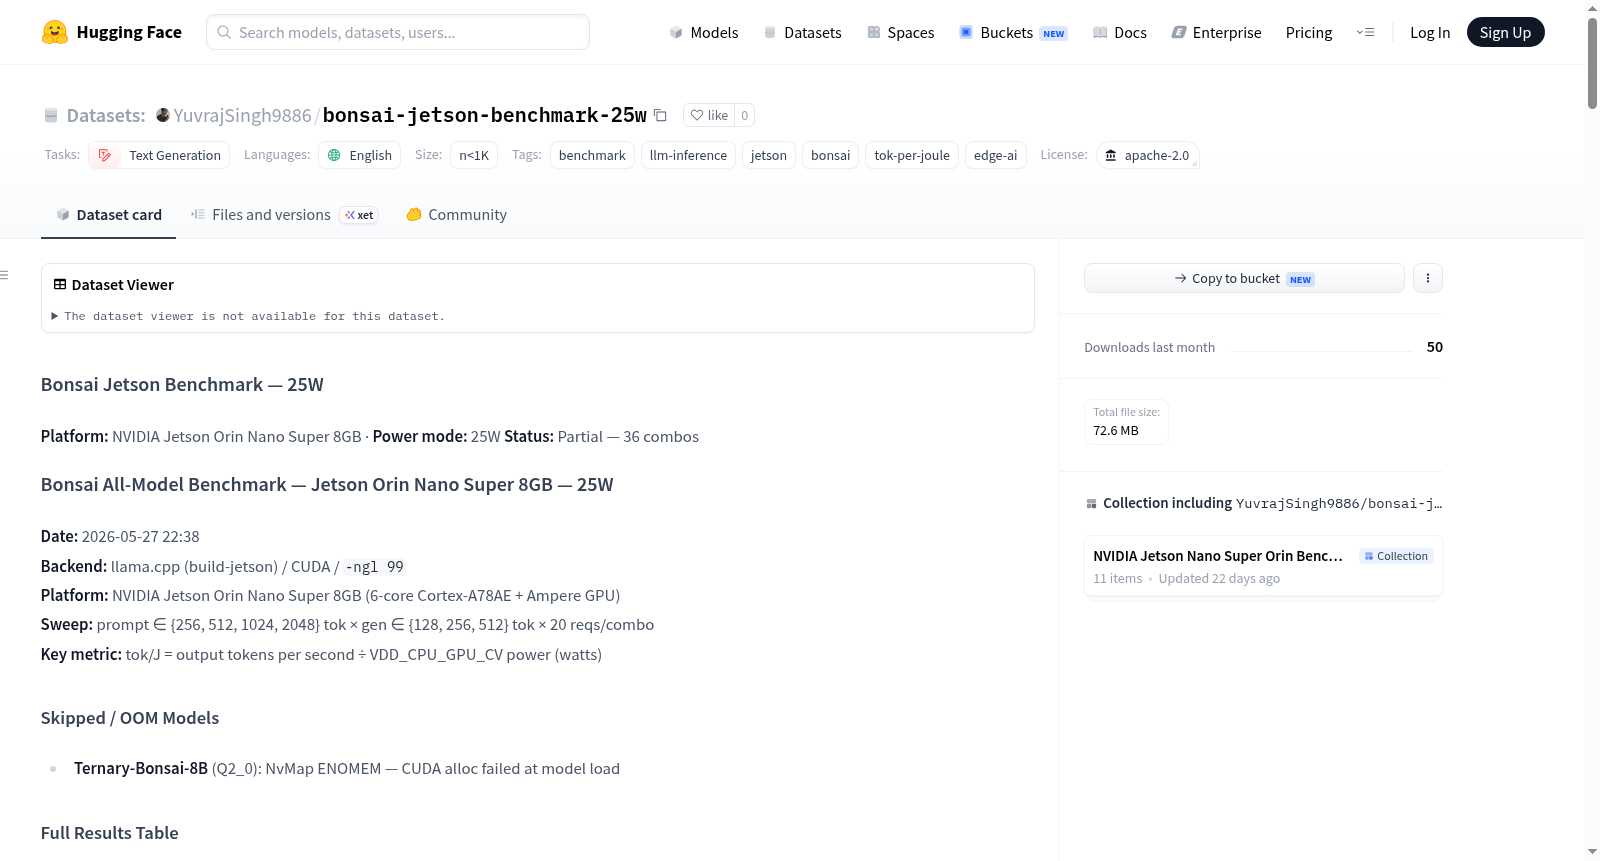Click the tok-per-joule tag
The height and width of the screenshot is (861, 1600).
(x=912, y=155)
